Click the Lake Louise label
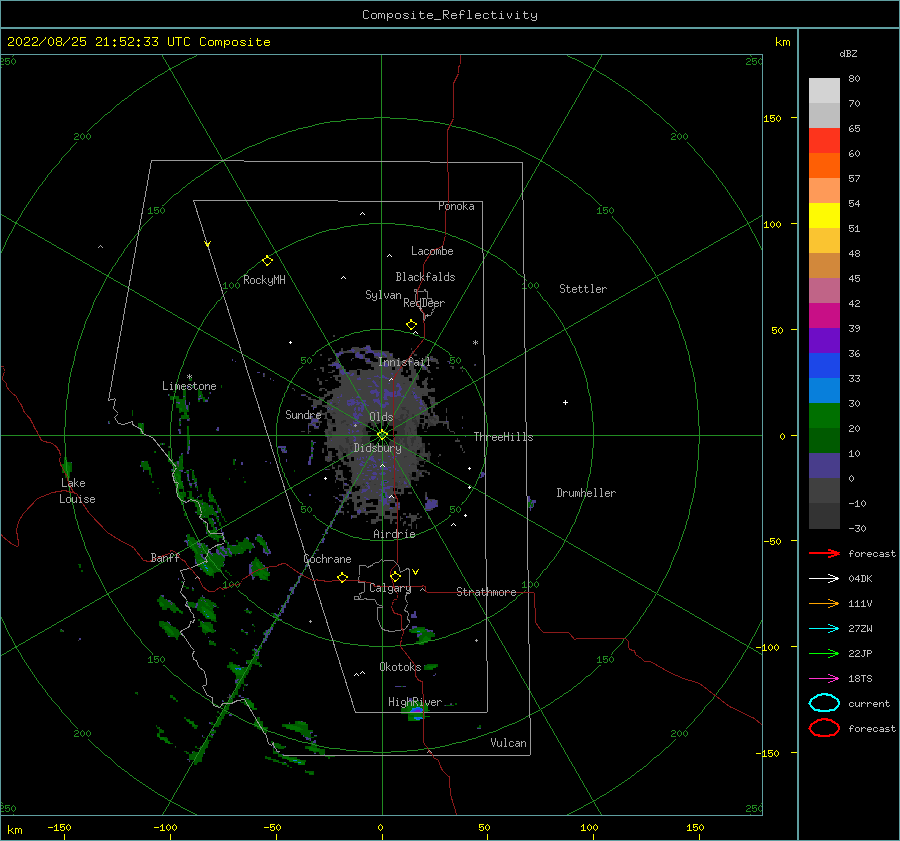The image size is (900, 841). click(77, 491)
